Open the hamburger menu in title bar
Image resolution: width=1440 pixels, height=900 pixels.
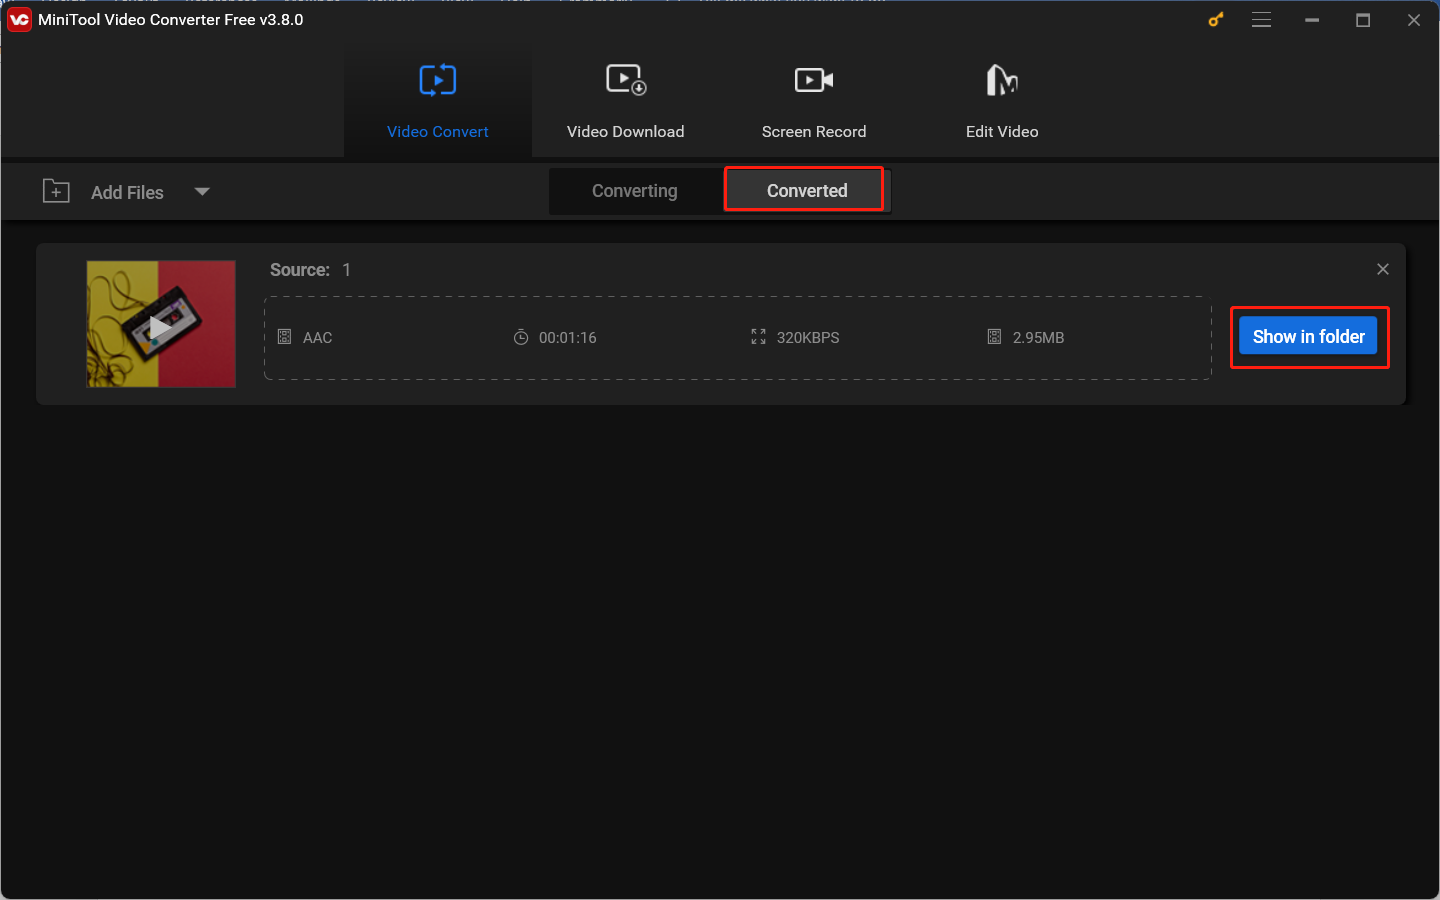coord(1262,20)
